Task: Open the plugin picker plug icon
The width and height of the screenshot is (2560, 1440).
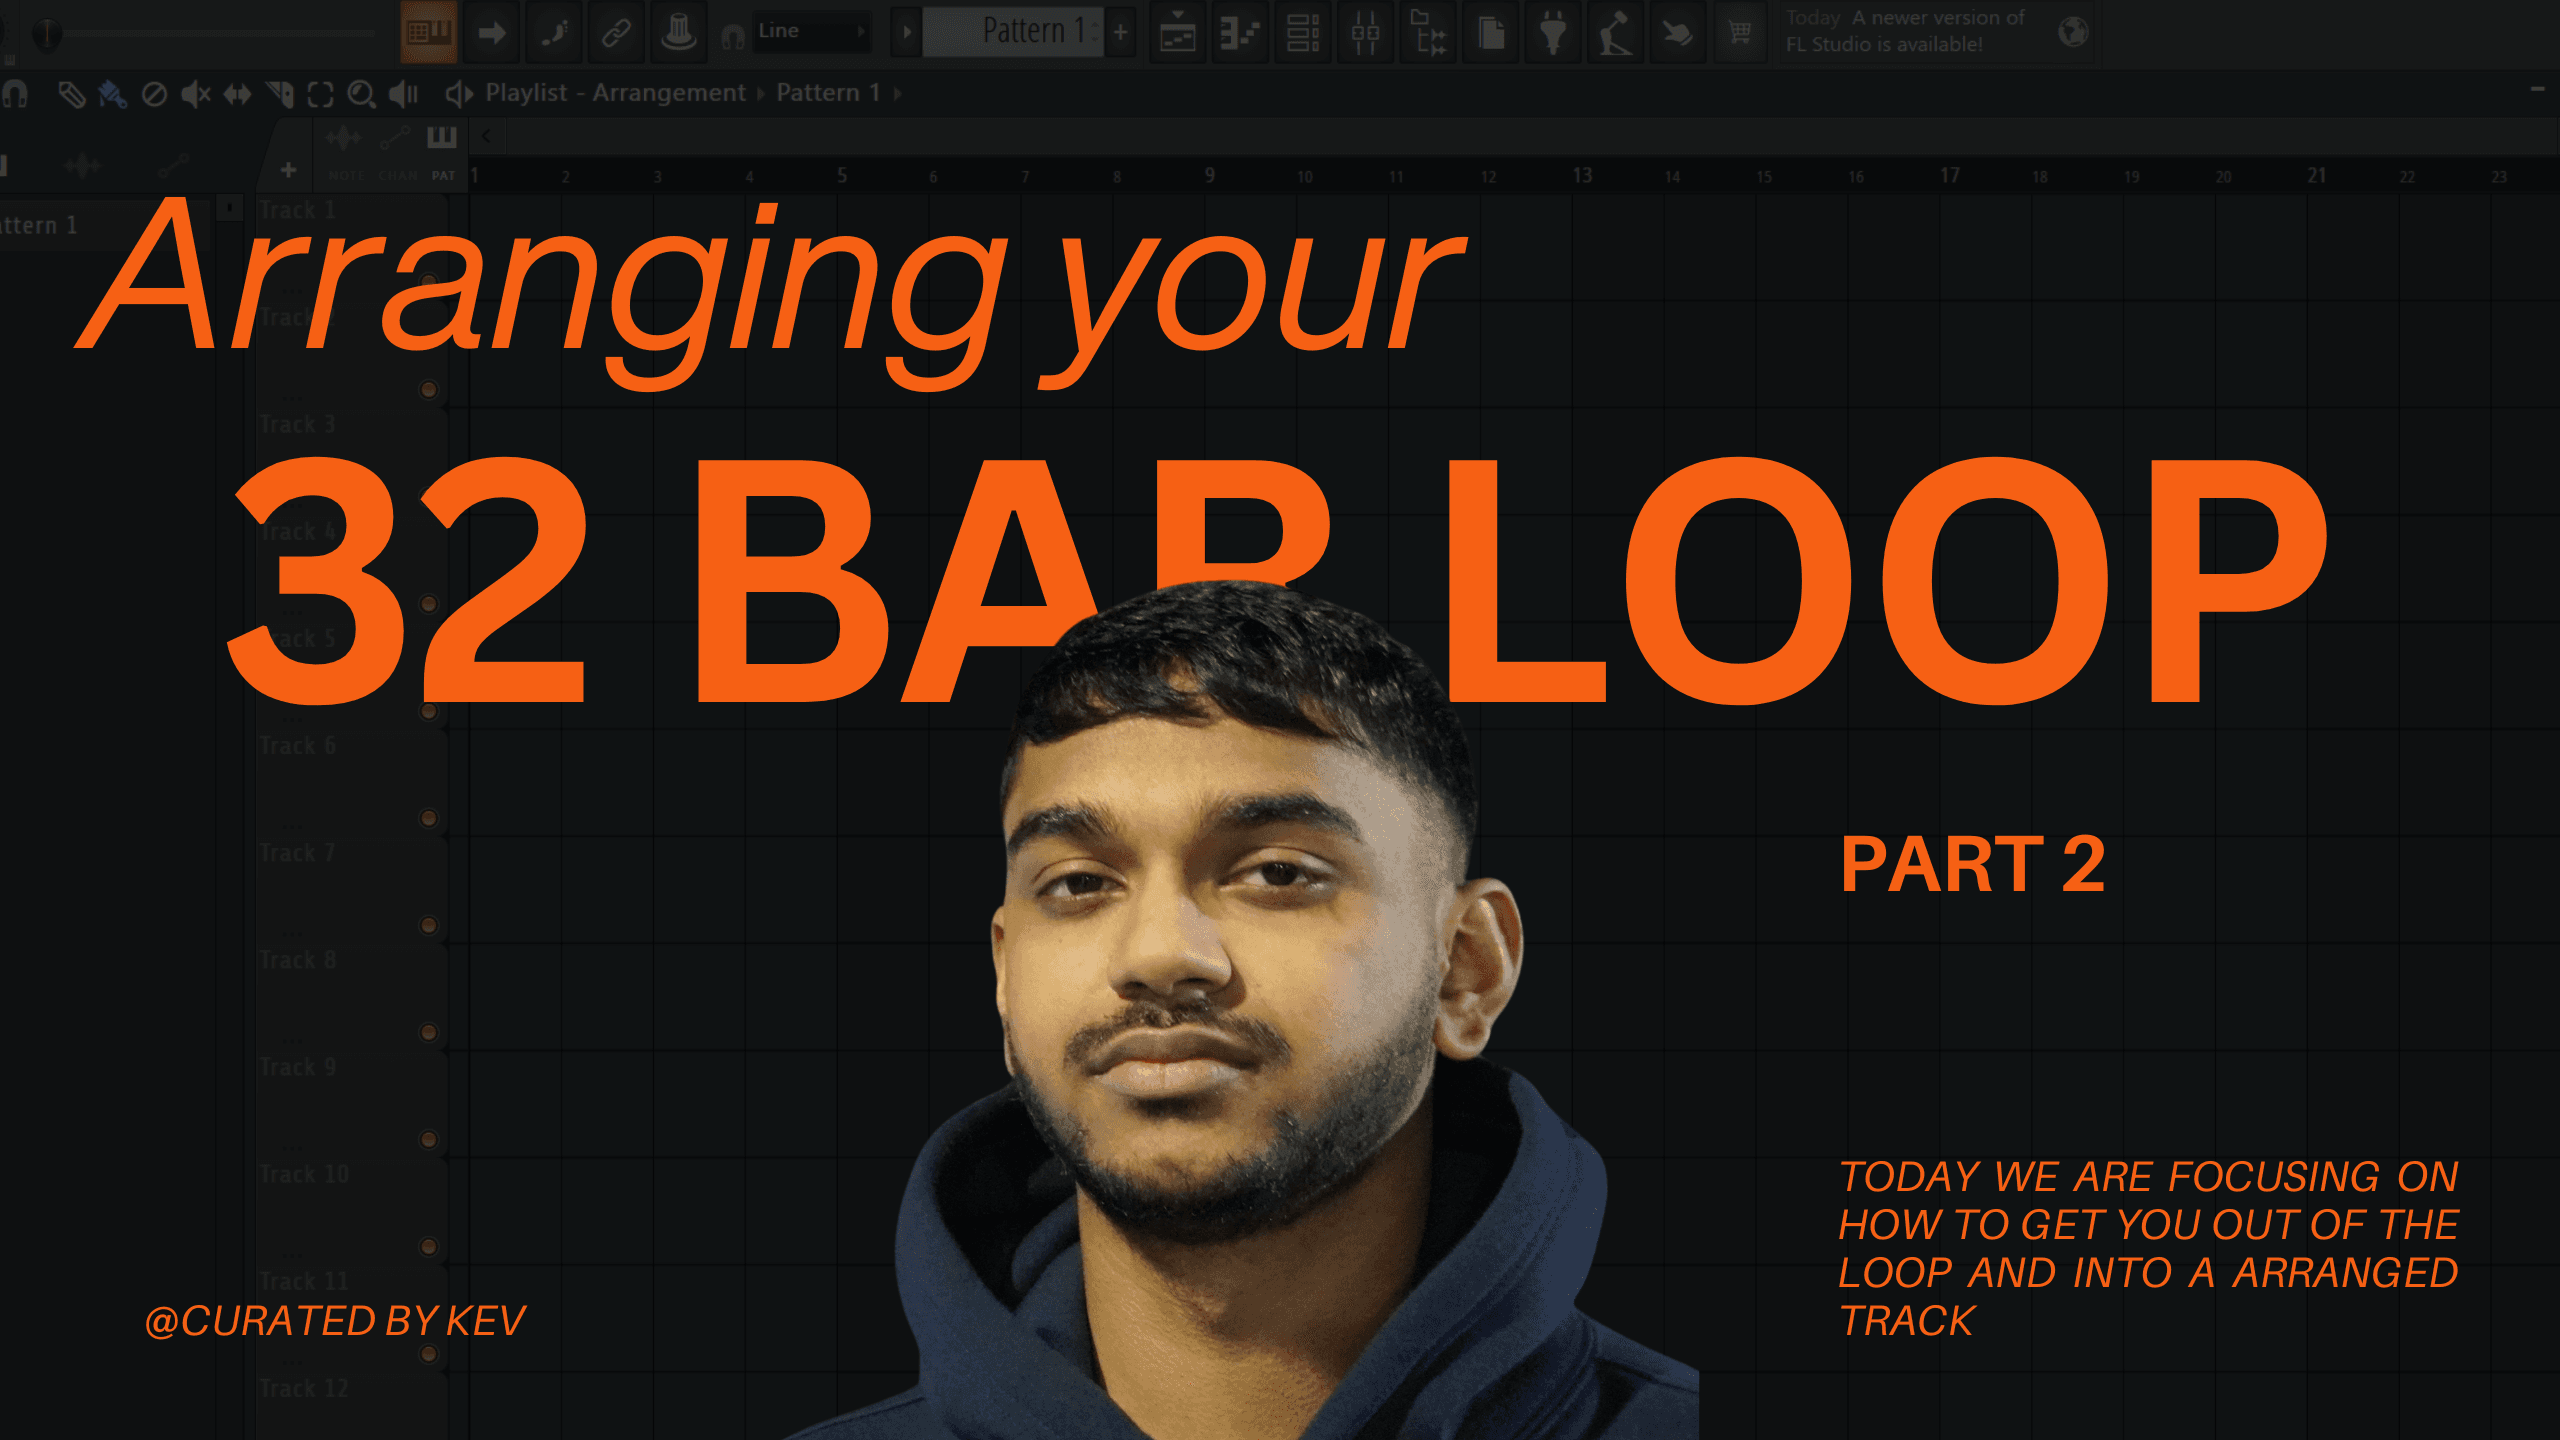Action: tap(1553, 32)
